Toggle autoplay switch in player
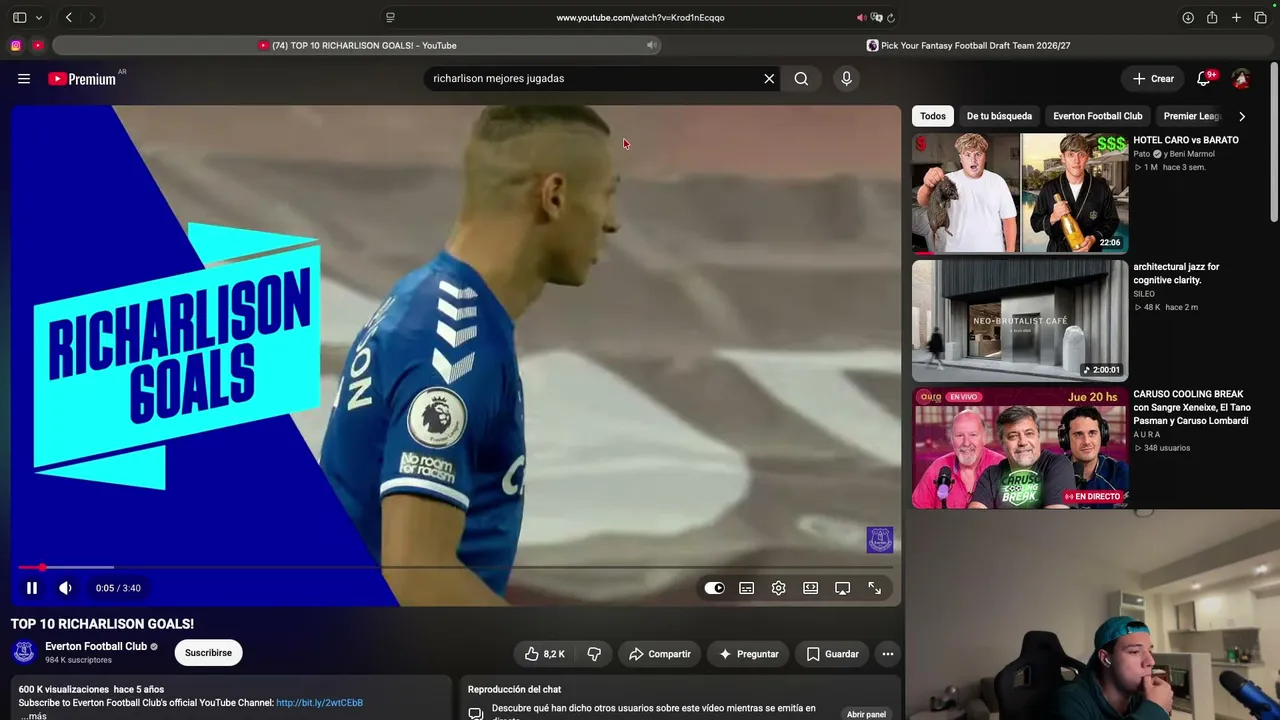The image size is (1280, 720). (714, 588)
